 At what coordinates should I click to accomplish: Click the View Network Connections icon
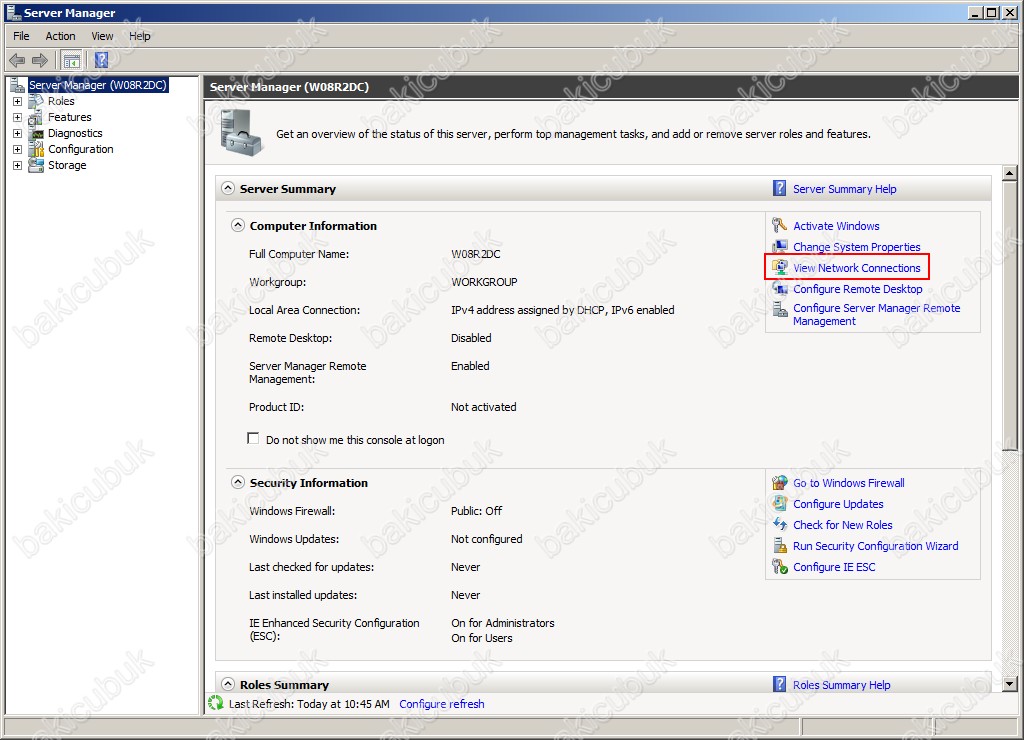779,268
